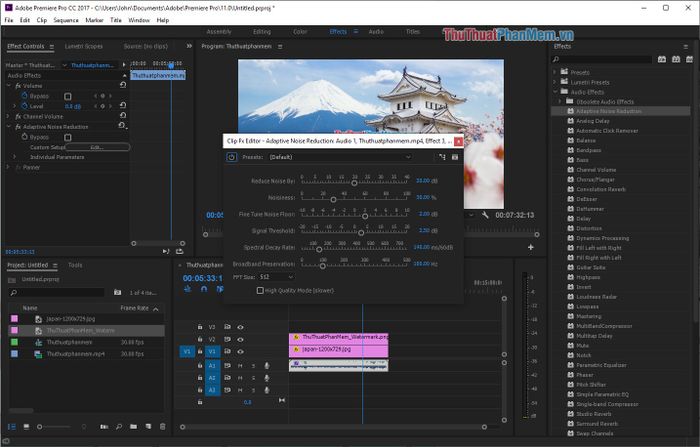This screenshot has height=447, width=700.
Task: Click the export icon at Effect Controls bottom
Action: [x=179, y=251]
